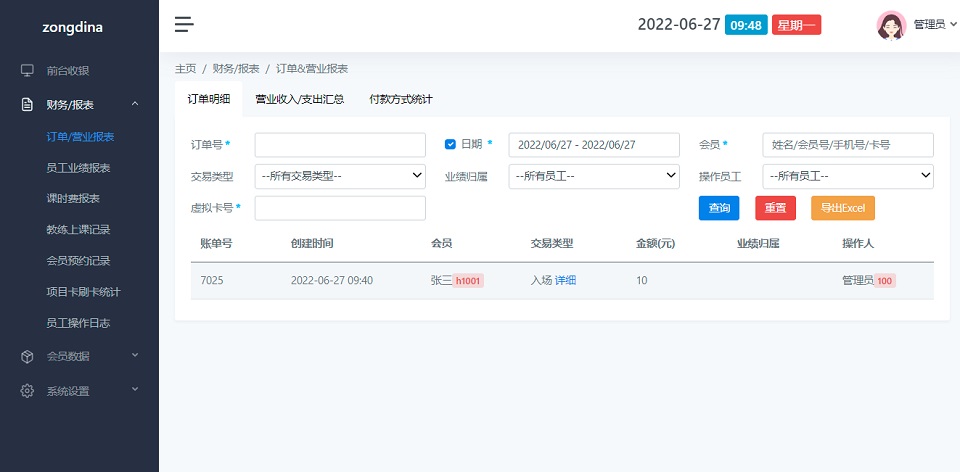Image resolution: width=960 pixels, height=472 pixels.
Task: Open the 操作员工 dropdown
Action: (x=848, y=176)
